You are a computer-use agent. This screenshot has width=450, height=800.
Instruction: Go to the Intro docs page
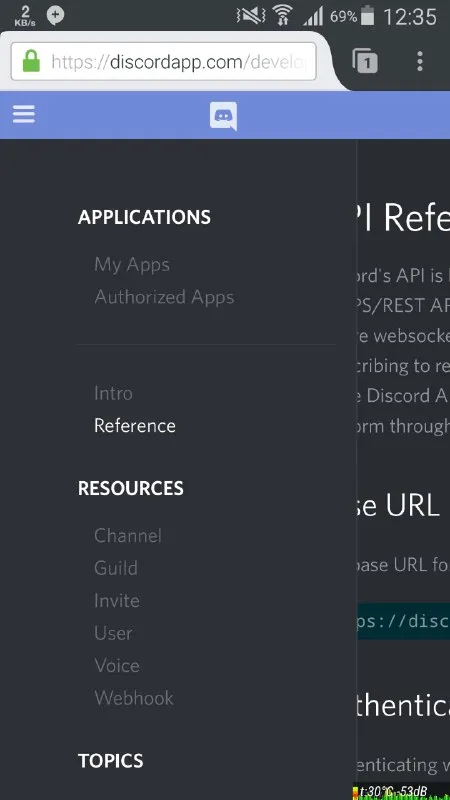click(113, 393)
